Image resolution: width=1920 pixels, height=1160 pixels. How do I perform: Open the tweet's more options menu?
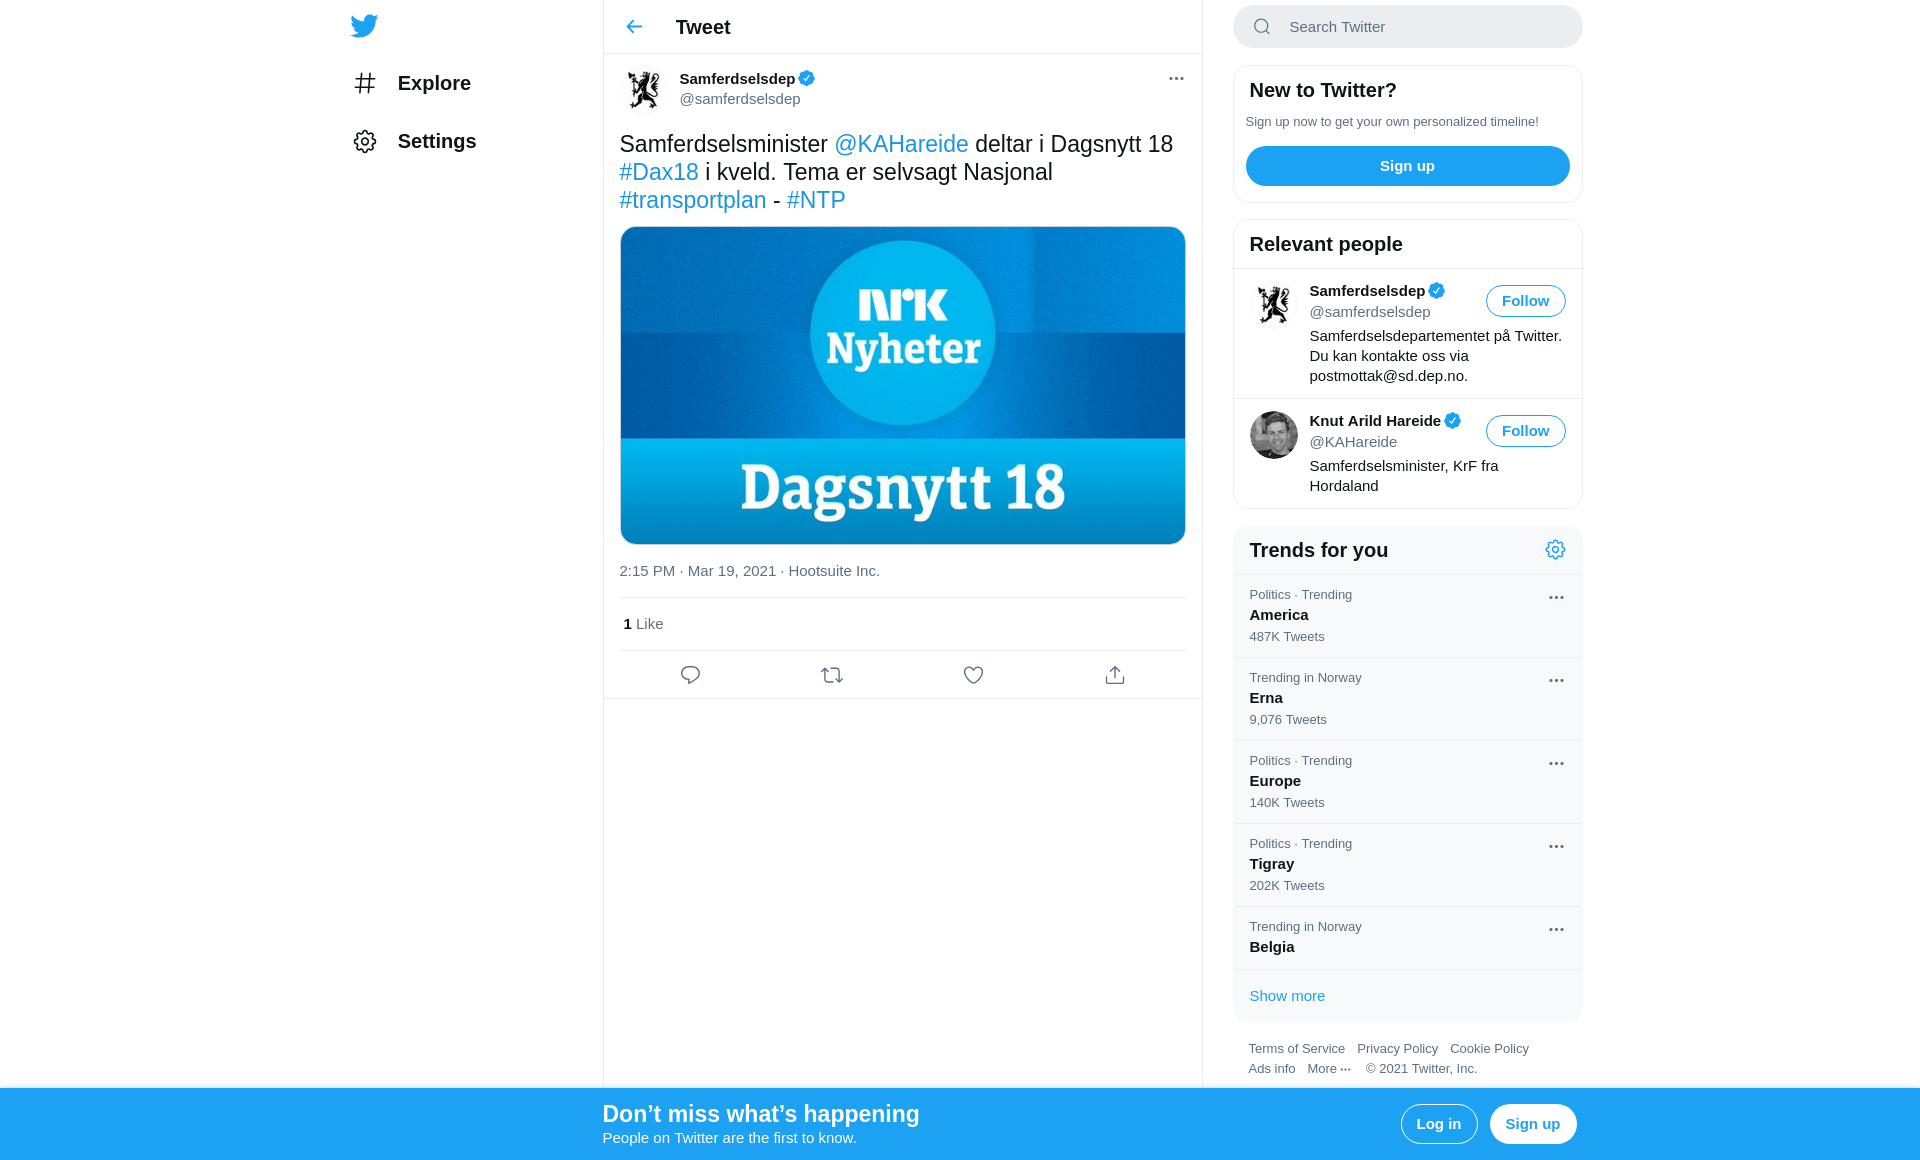coord(1176,78)
